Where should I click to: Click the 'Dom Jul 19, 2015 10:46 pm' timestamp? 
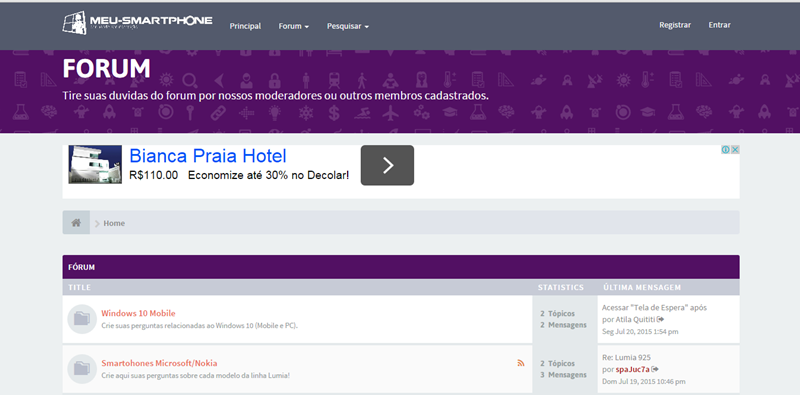(x=644, y=382)
